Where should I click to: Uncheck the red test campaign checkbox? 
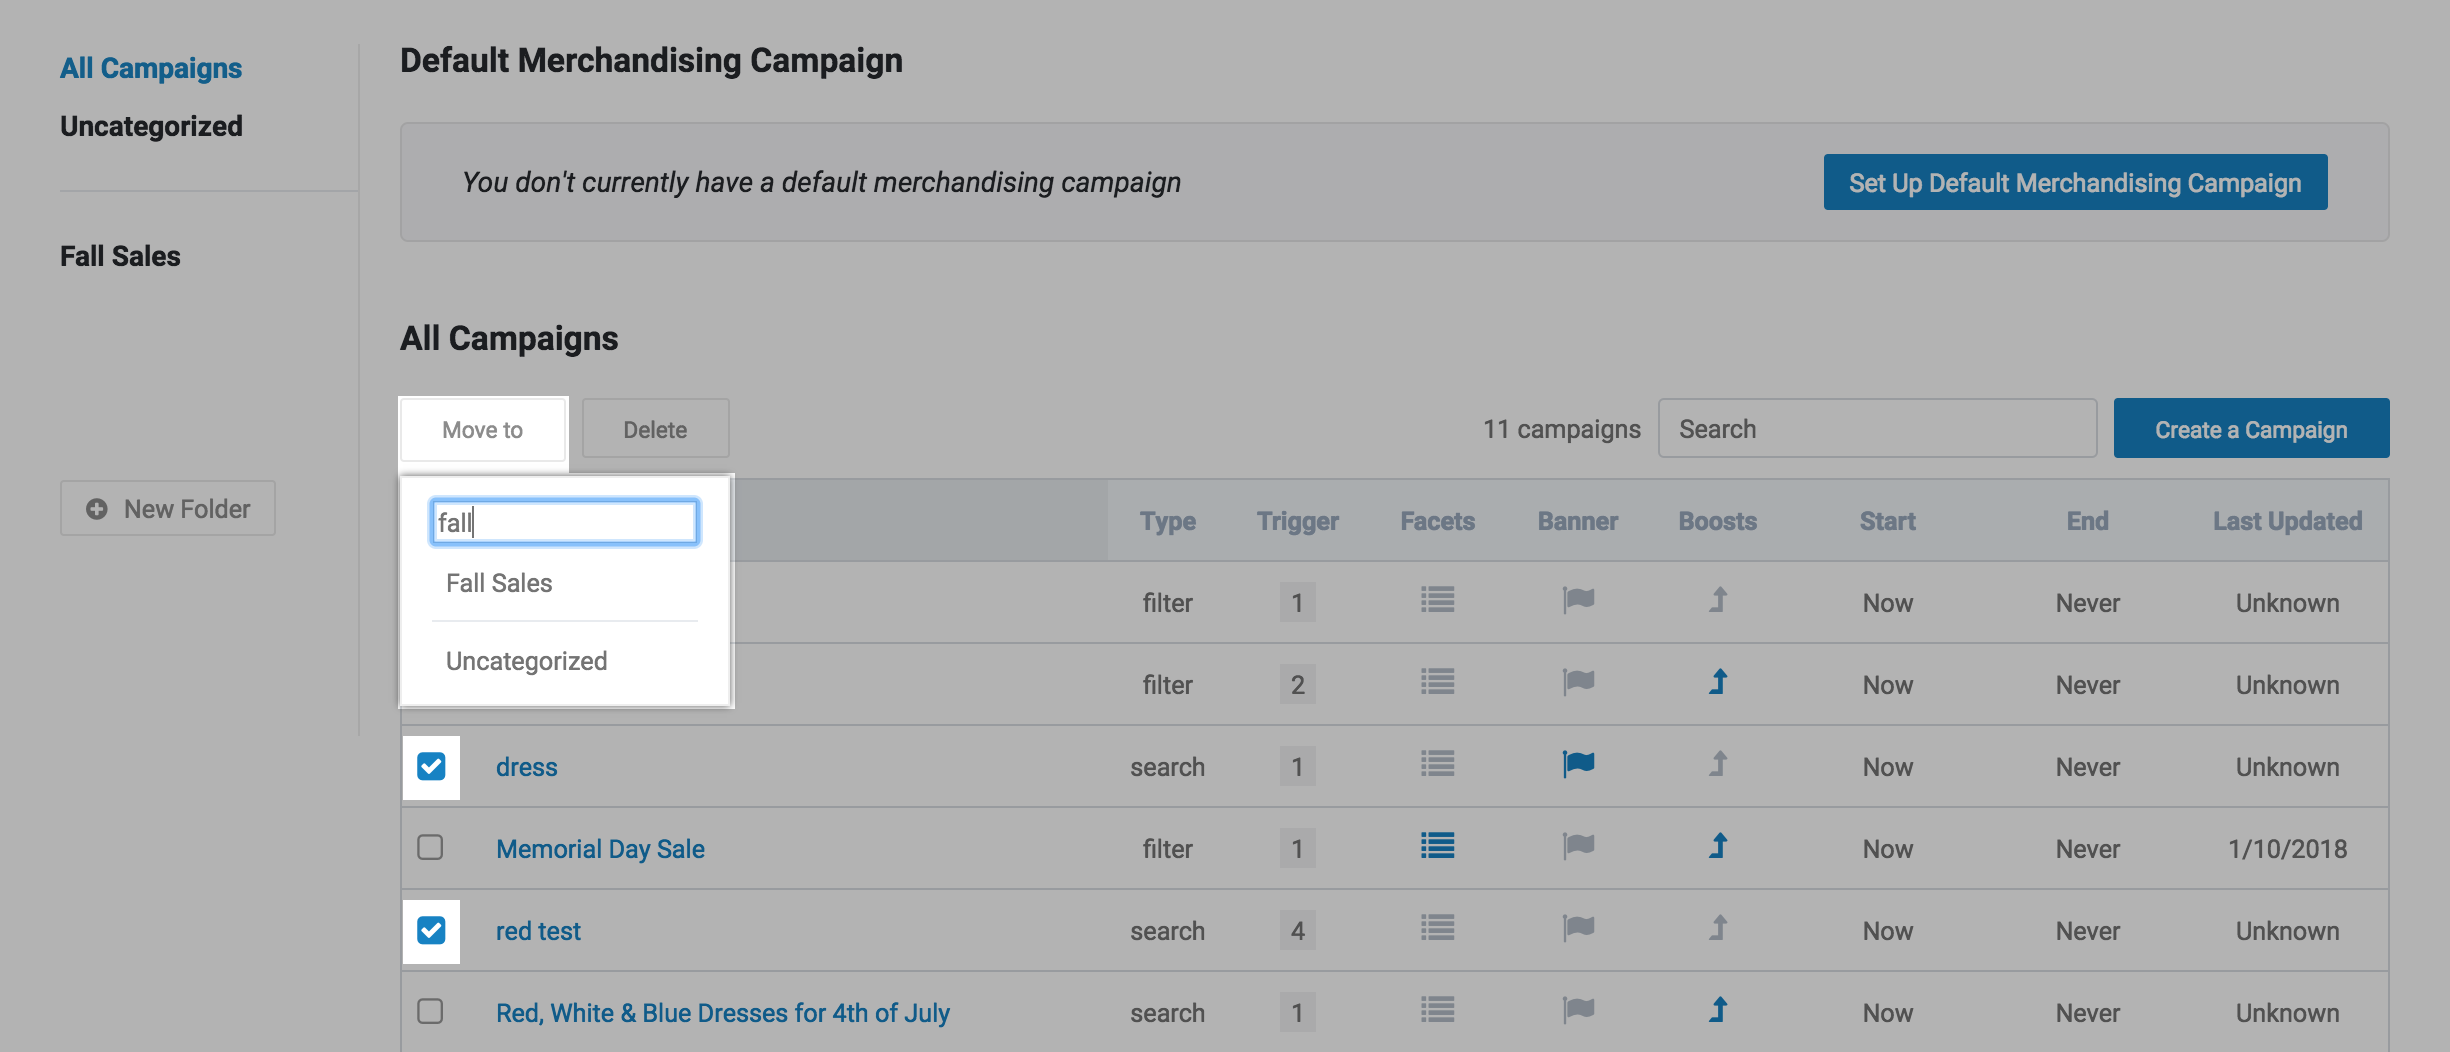click(431, 931)
